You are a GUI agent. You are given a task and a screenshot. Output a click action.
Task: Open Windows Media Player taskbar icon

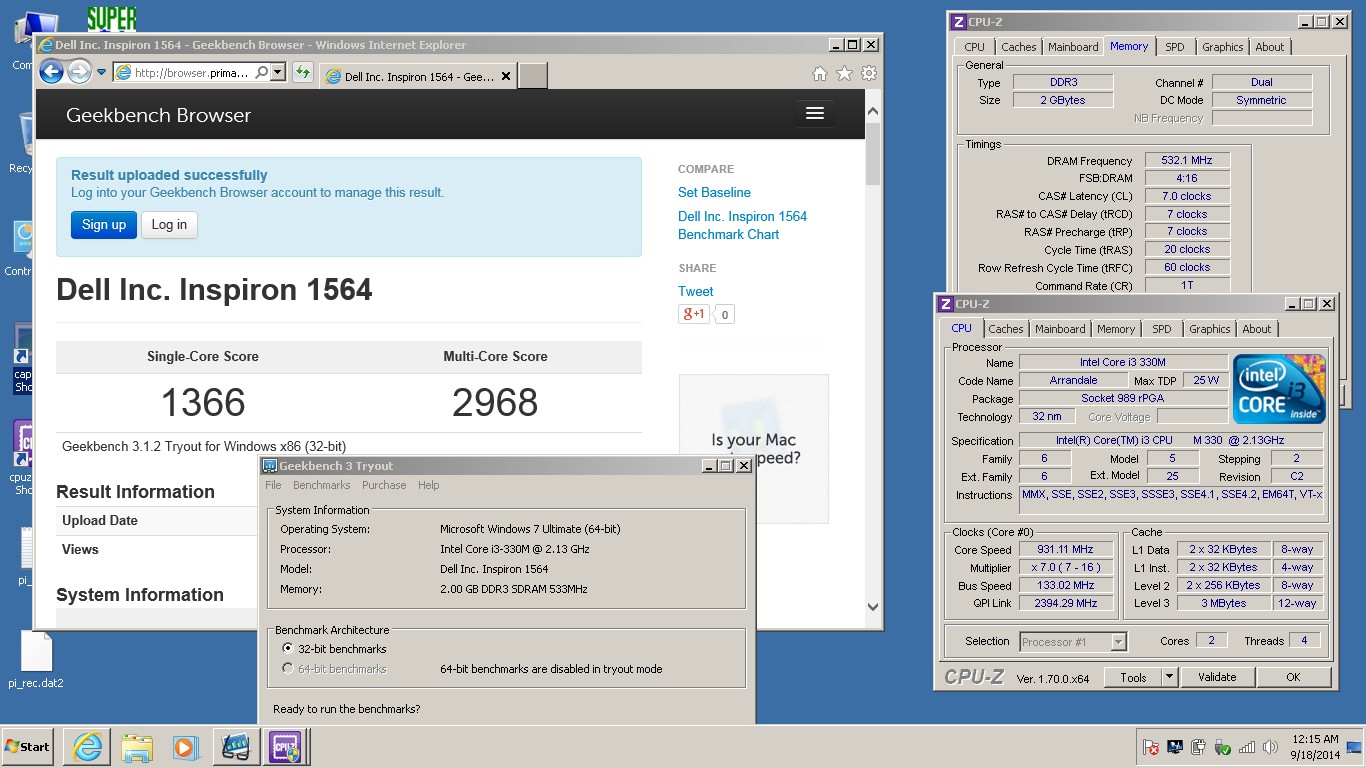click(x=185, y=746)
